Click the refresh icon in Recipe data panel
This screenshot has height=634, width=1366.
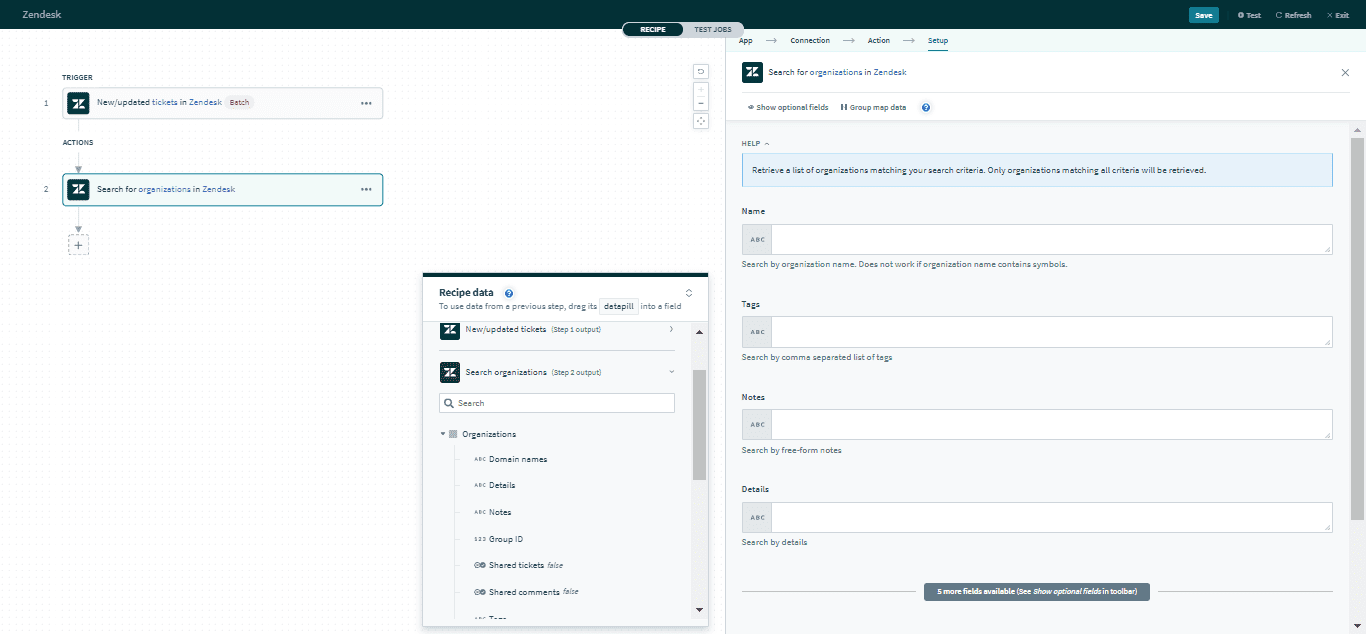point(688,292)
